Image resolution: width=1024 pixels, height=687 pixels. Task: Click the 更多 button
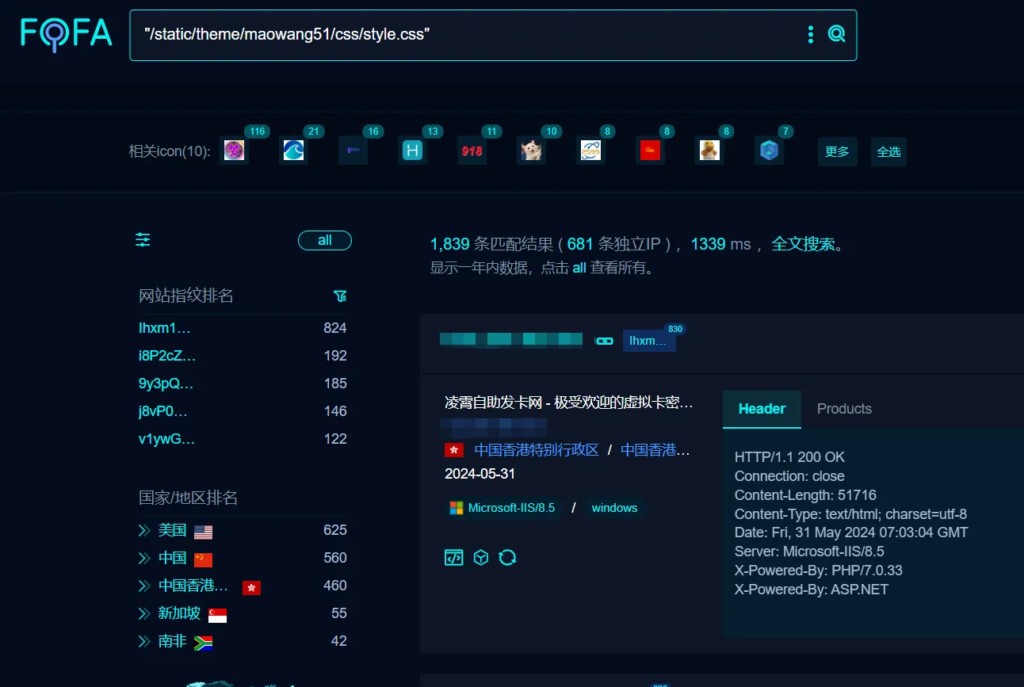click(837, 152)
